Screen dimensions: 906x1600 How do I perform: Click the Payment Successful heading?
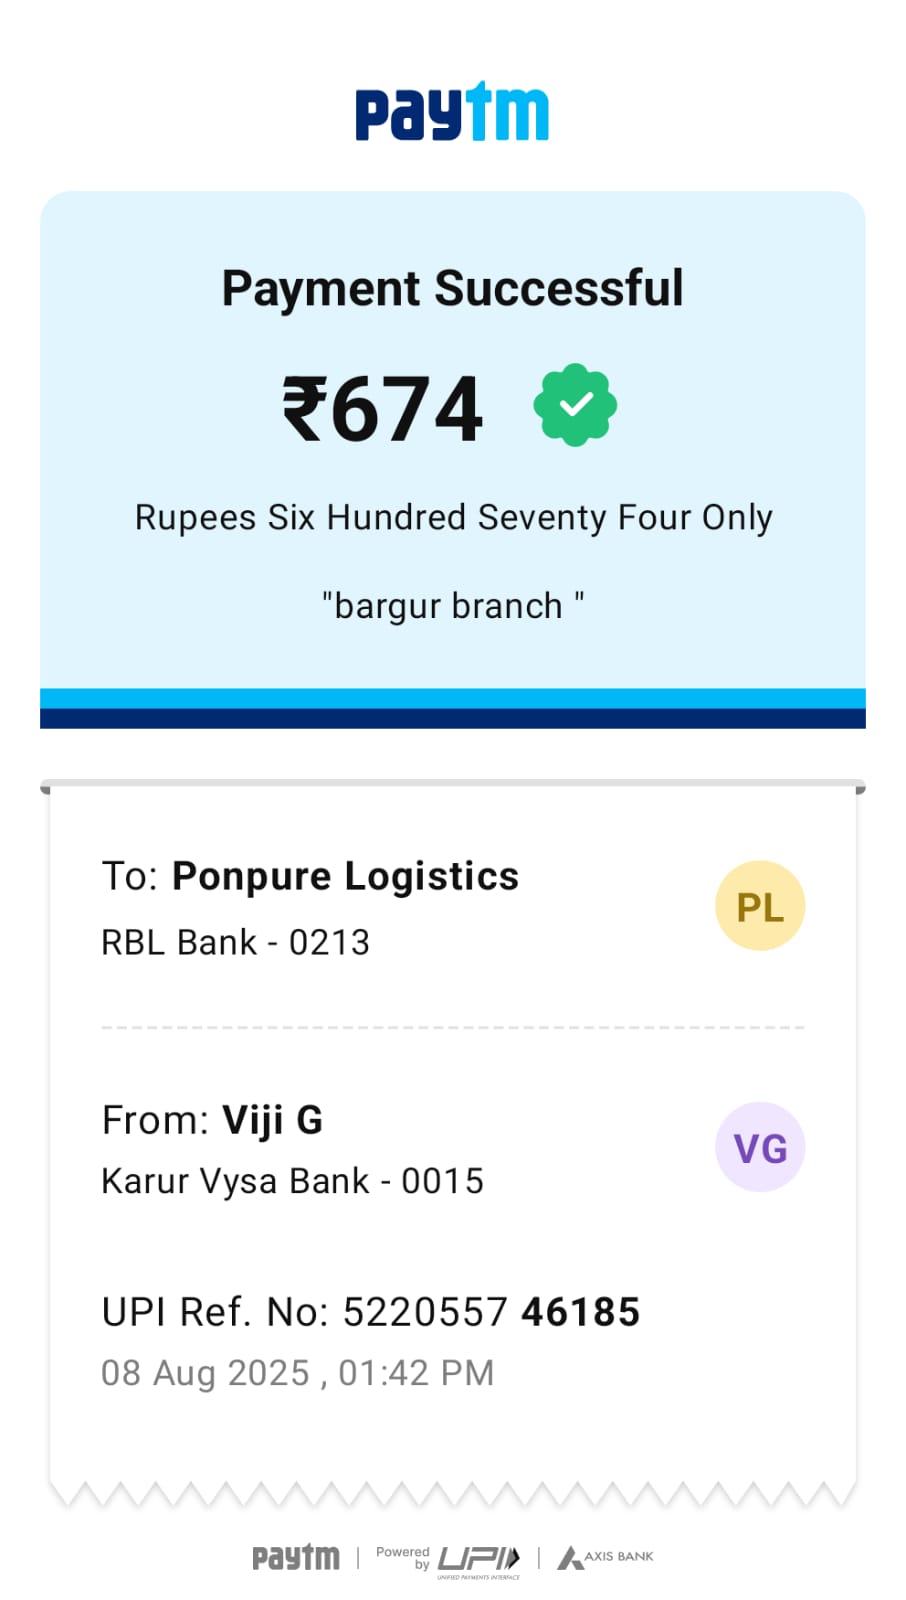(x=452, y=288)
